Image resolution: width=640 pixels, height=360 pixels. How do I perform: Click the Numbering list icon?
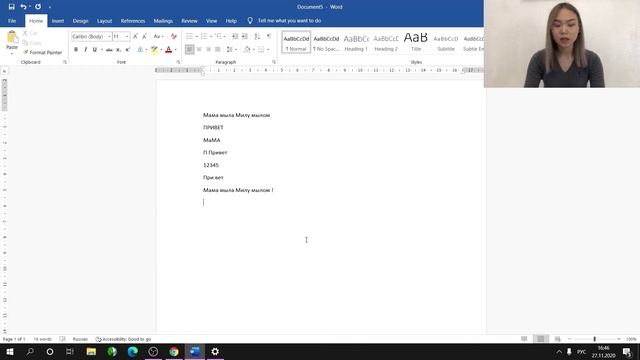pyautogui.click(x=204, y=37)
